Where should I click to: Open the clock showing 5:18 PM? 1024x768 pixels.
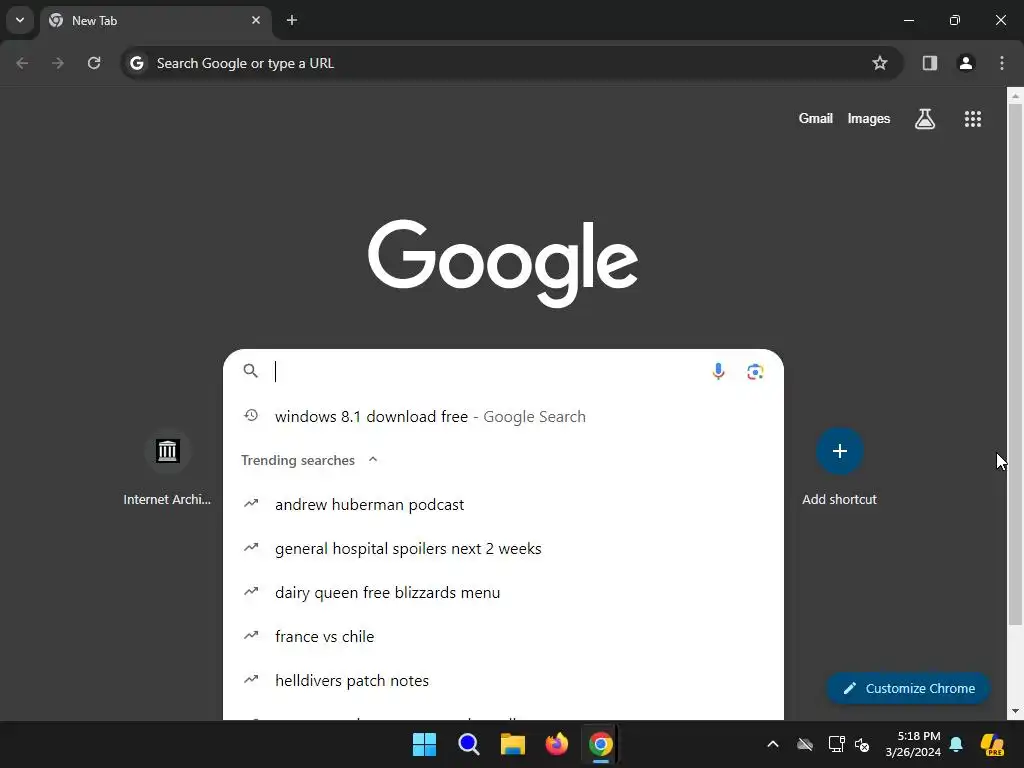(x=913, y=744)
